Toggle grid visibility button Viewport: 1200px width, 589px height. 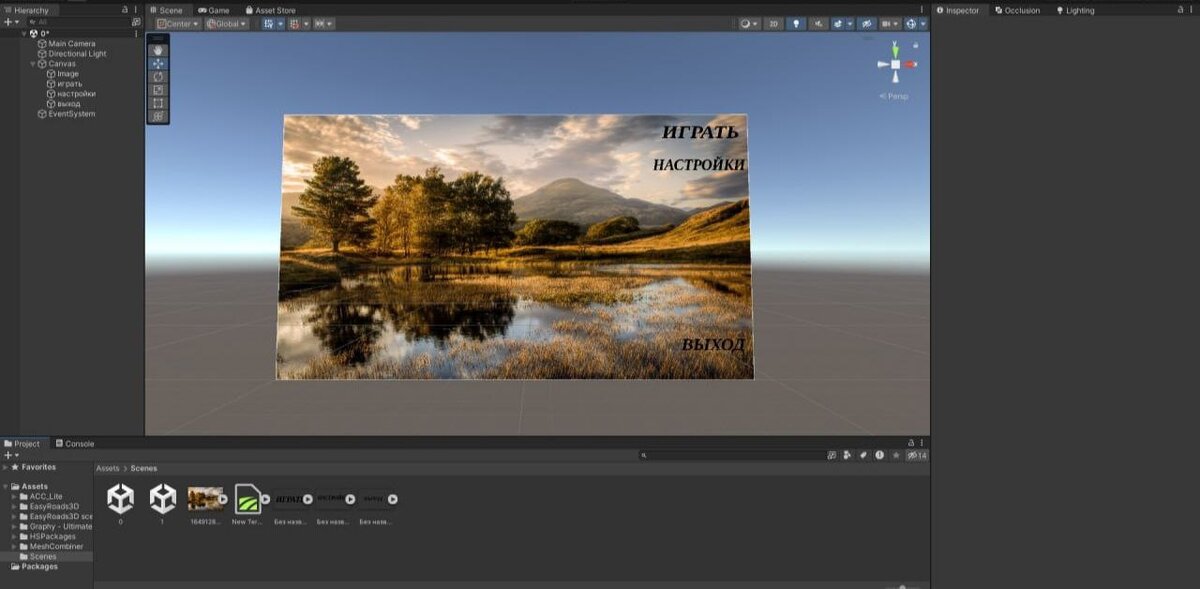[269, 24]
